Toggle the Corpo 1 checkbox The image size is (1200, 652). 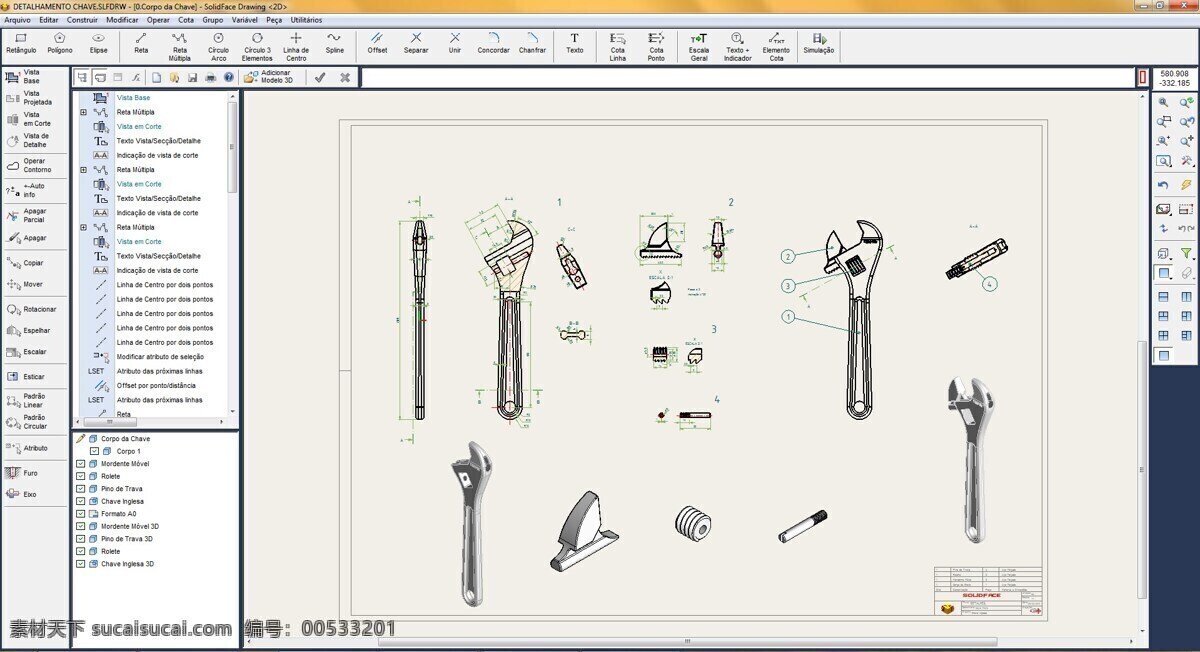click(x=94, y=451)
